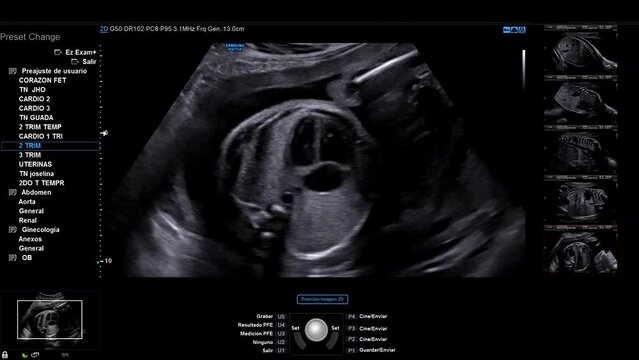Click the grayscale bar beside the image
This screenshot has height=360, width=639.
click(x=524, y=69)
